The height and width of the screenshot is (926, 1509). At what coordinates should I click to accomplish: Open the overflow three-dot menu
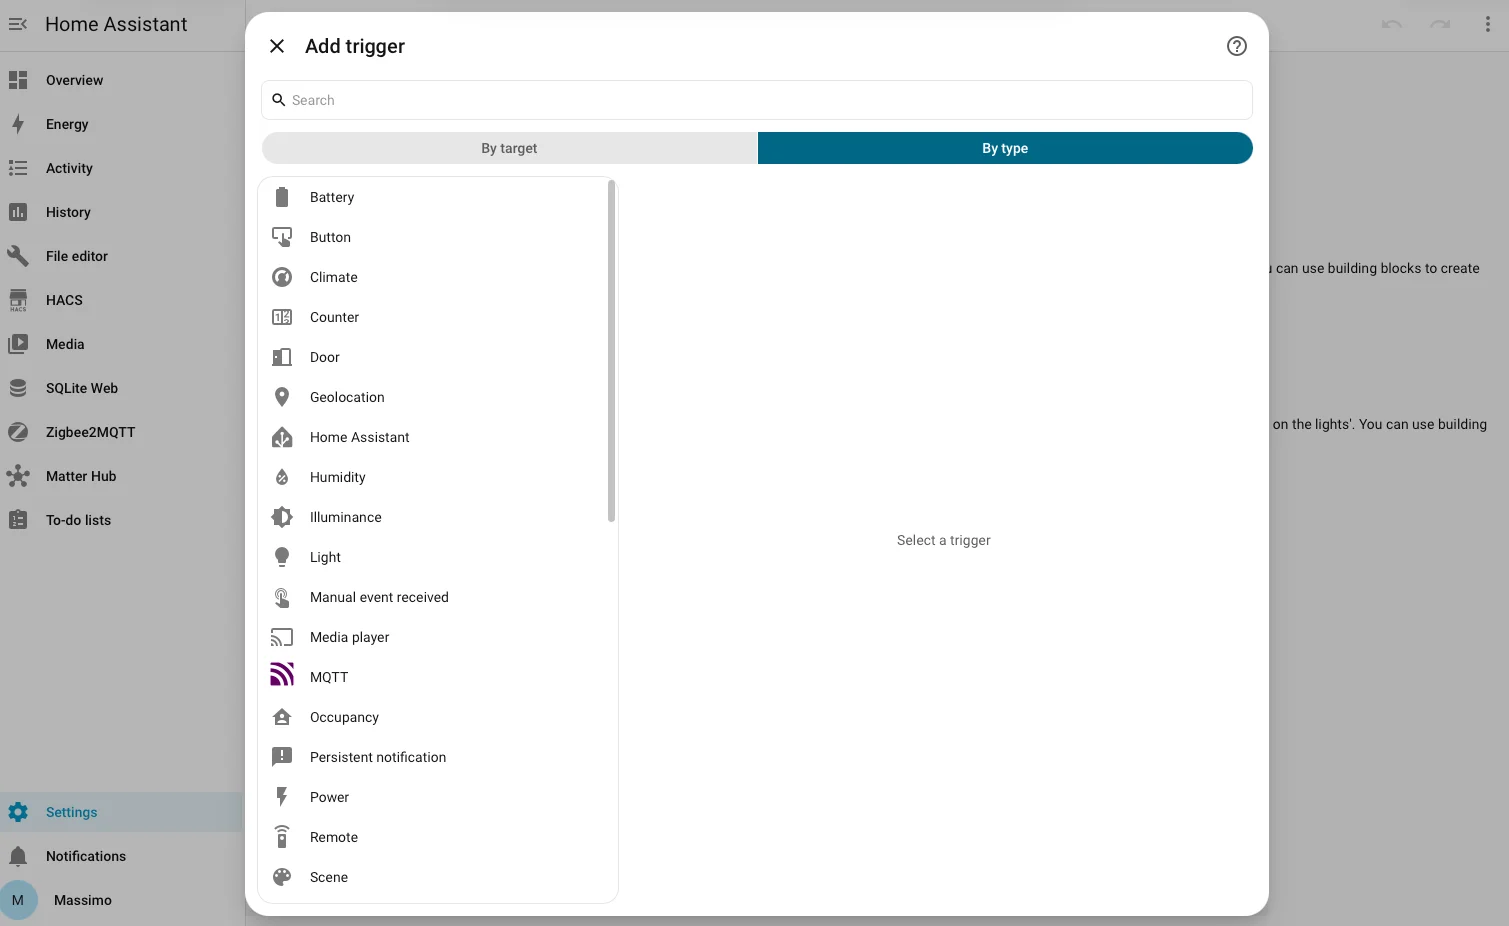(1488, 24)
